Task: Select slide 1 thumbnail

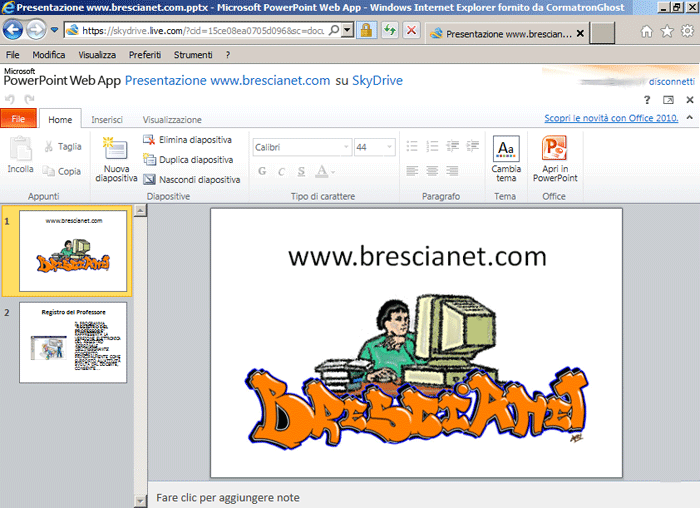Action: [x=73, y=251]
